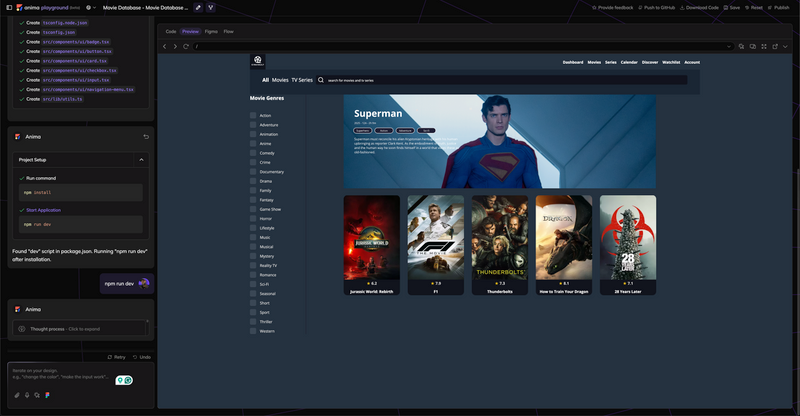Check the Mystery genre checkbox
800x416 pixels.
coord(253,256)
